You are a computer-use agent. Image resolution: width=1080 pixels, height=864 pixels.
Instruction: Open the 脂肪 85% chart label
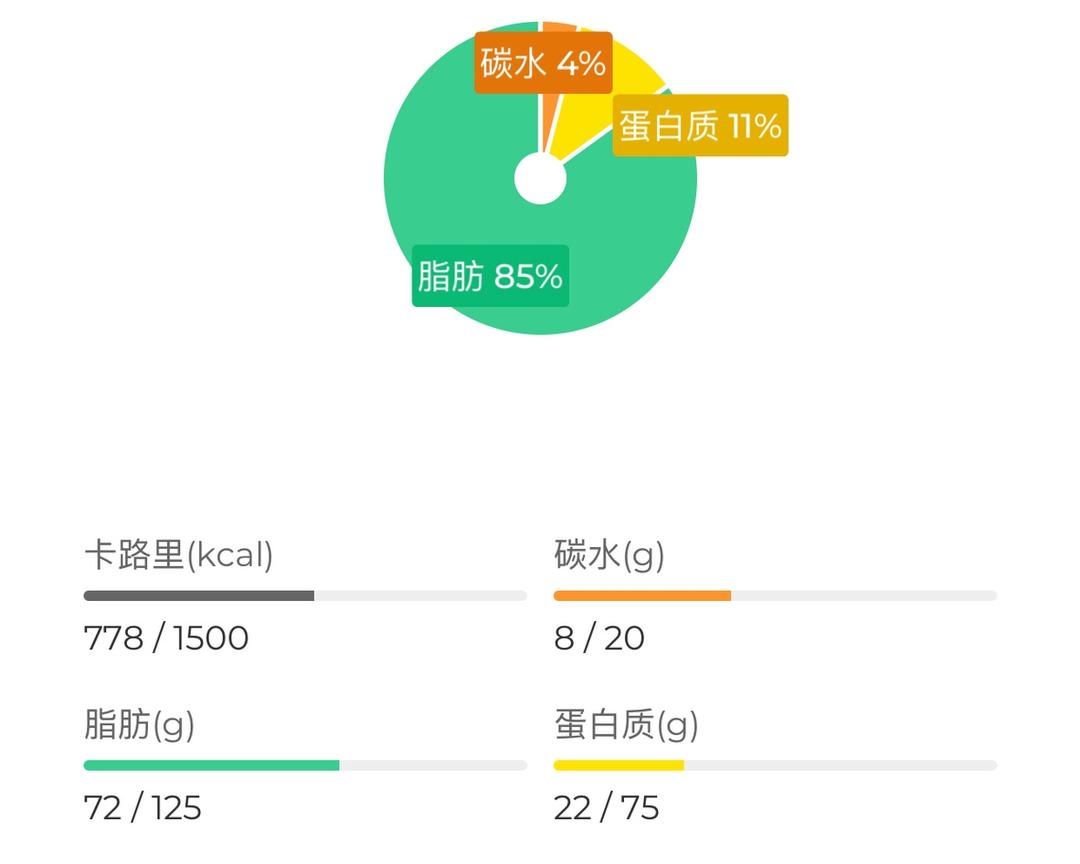point(490,276)
